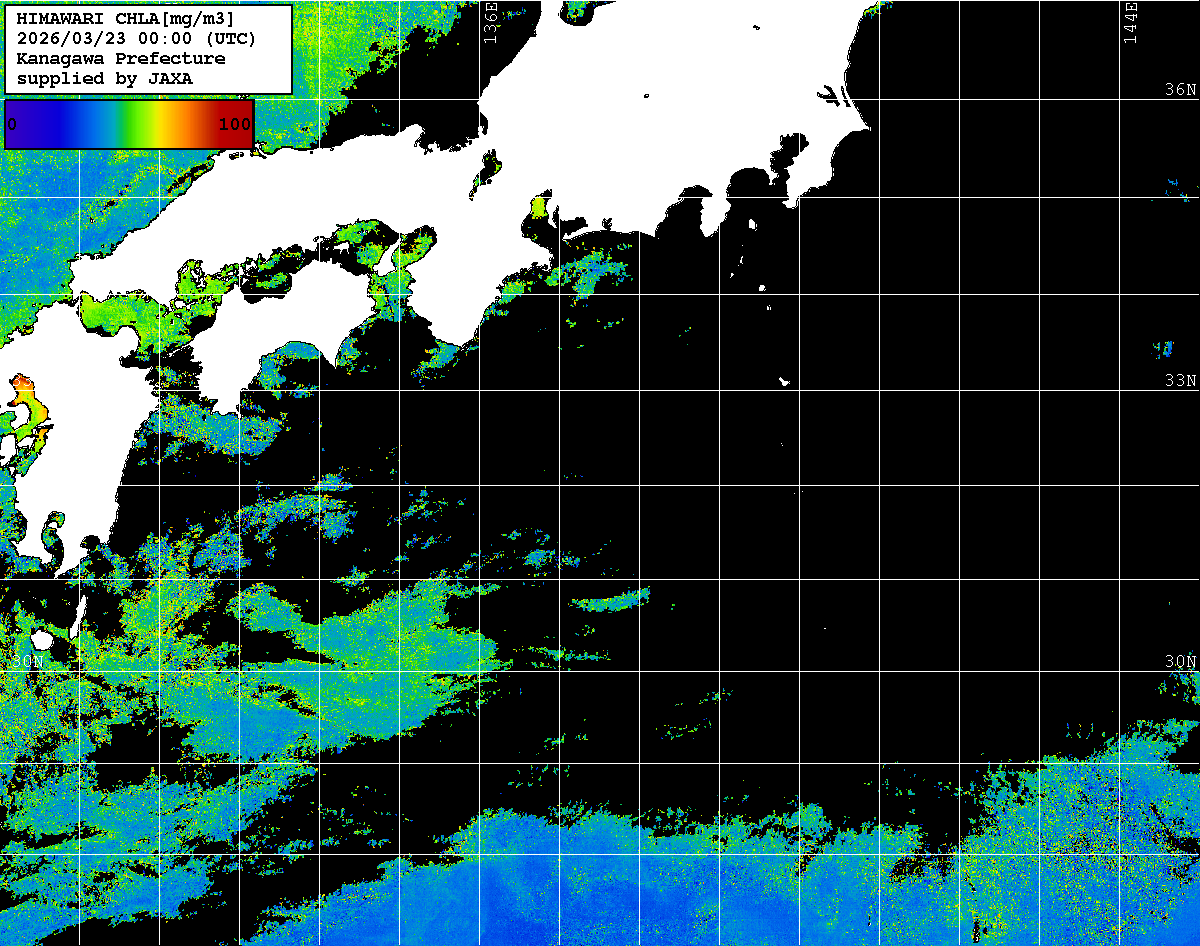Click the round white Yakushima island

tap(42, 638)
